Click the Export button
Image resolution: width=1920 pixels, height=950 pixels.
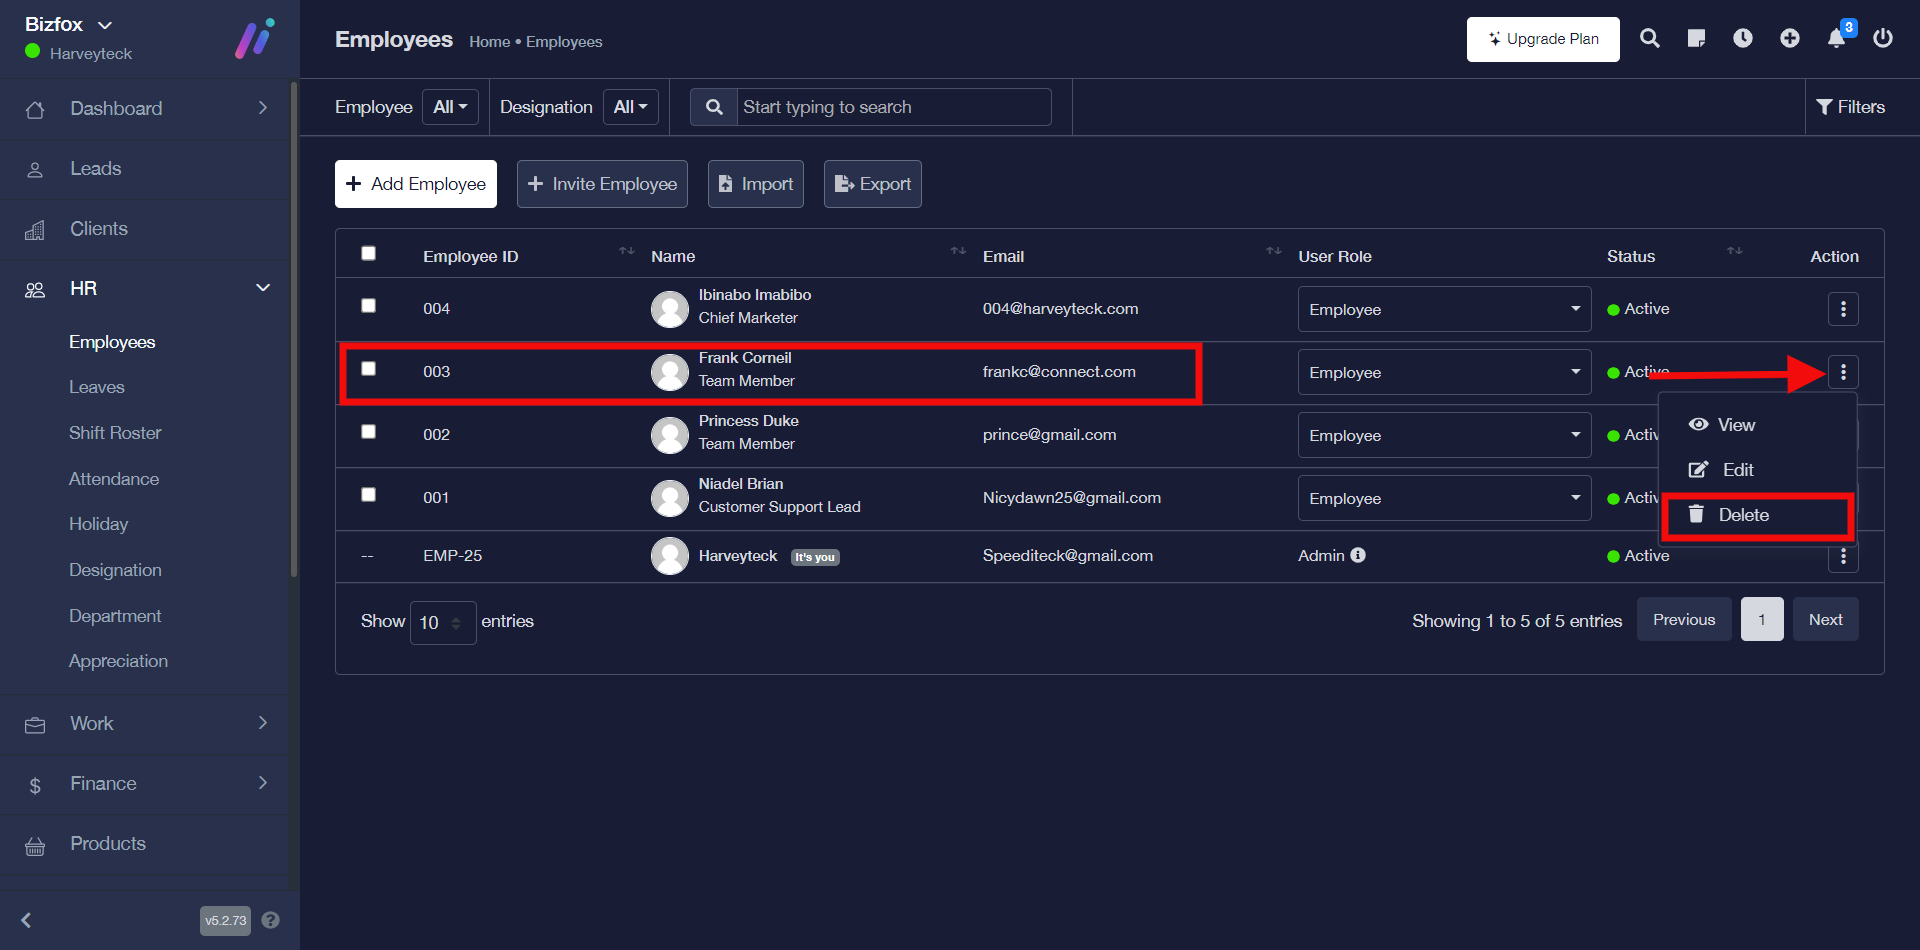click(872, 184)
